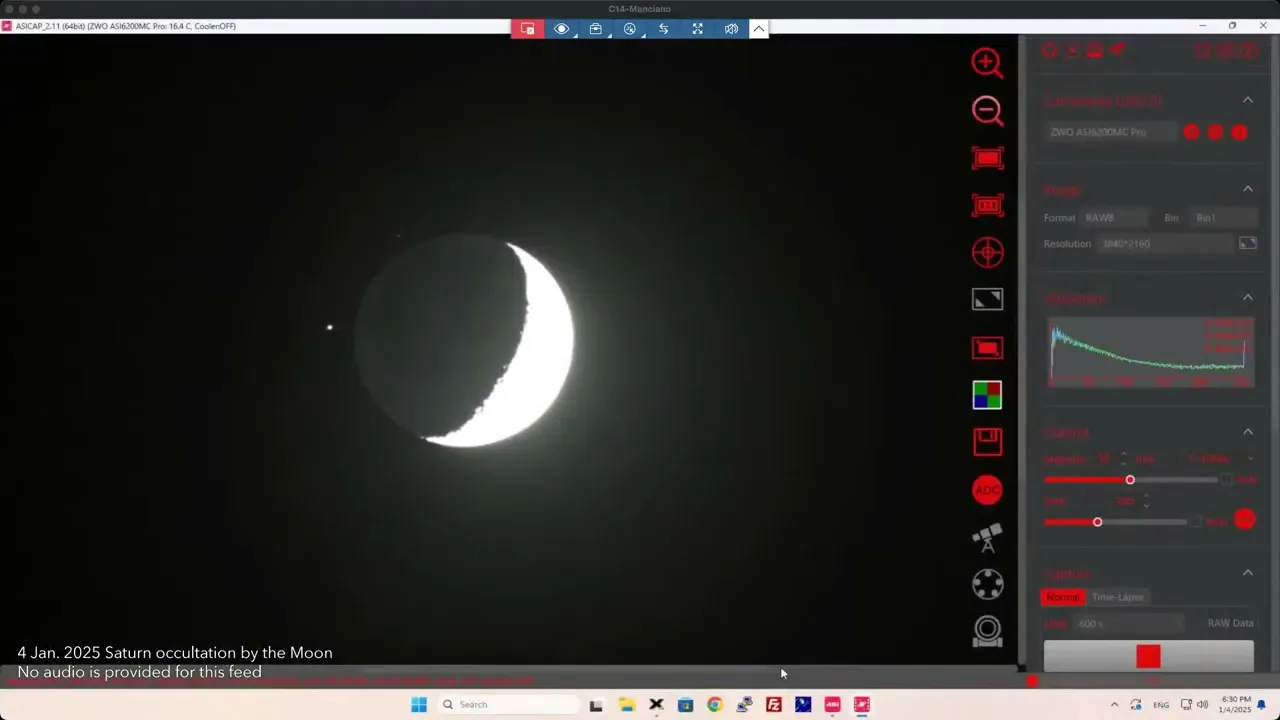Click the zoom in magnifier icon
The height and width of the screenshot is (720, 1280).
987,63
